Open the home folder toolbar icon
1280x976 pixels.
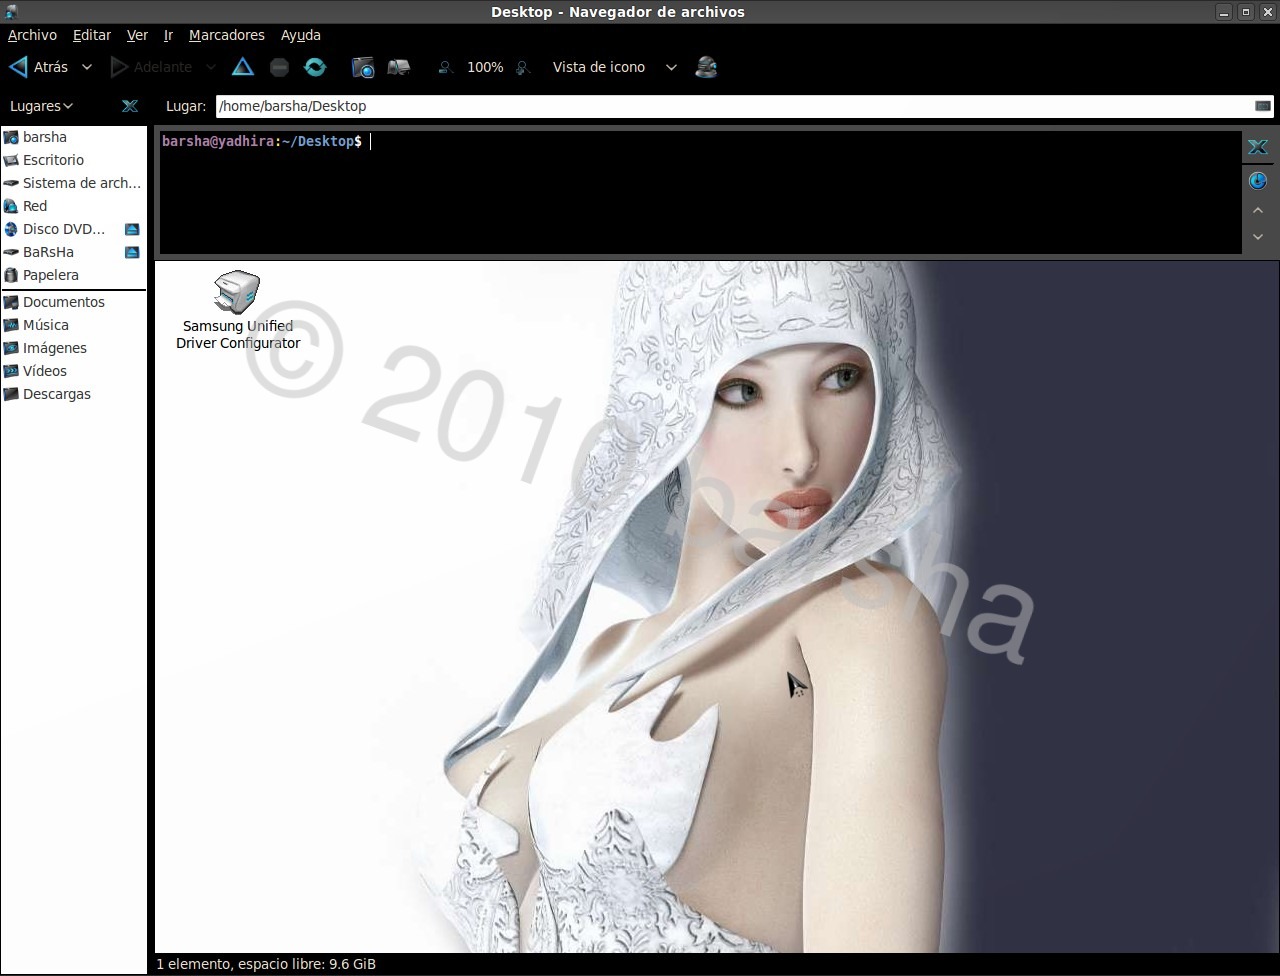coord(362,66)
